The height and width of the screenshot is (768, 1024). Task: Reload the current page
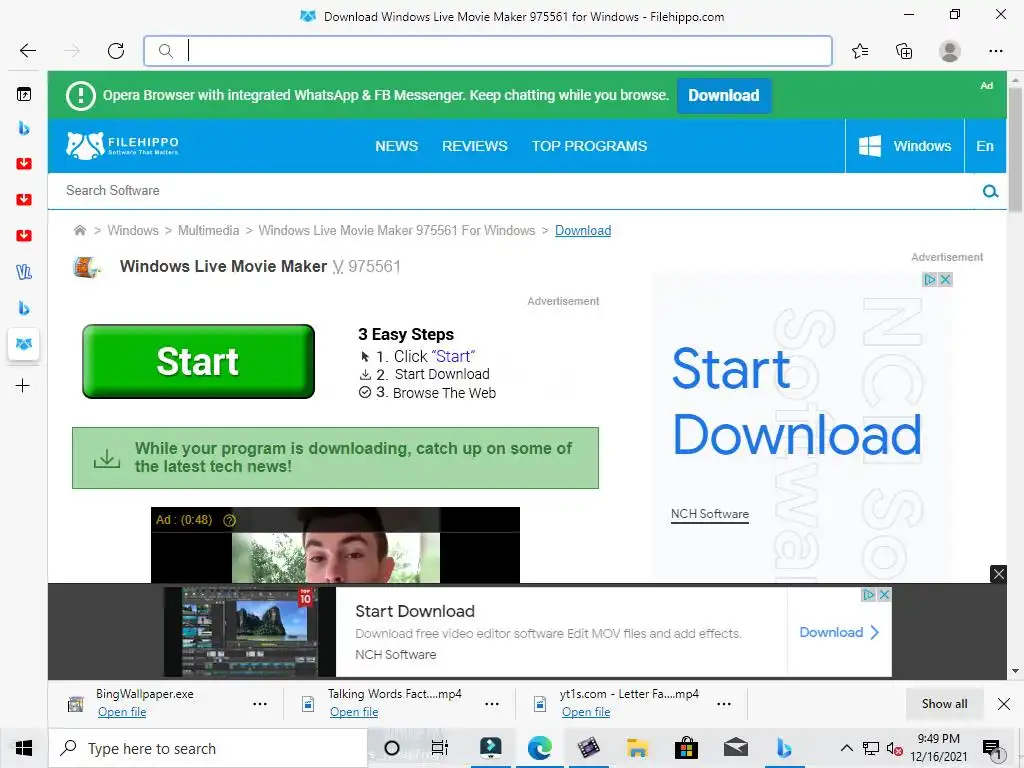pos(116,50)
